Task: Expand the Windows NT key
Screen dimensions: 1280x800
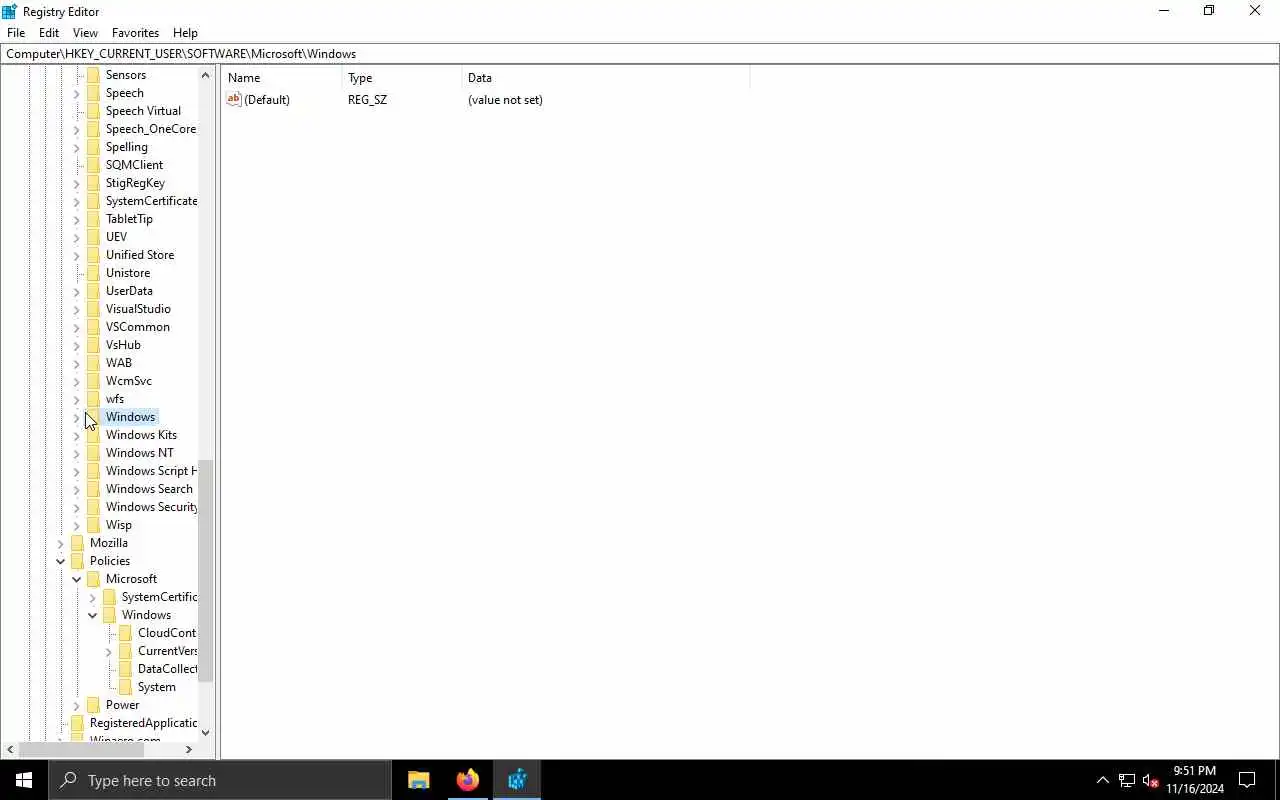Action: pos(77,453)
